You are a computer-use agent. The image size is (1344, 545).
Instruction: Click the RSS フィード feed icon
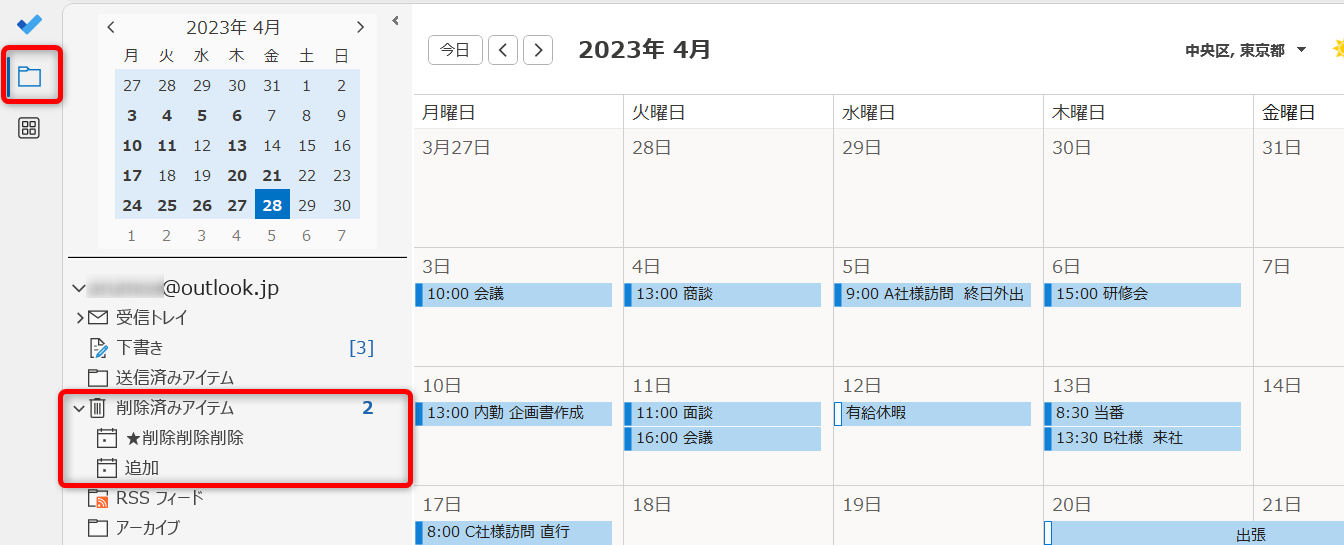(97, 498)
